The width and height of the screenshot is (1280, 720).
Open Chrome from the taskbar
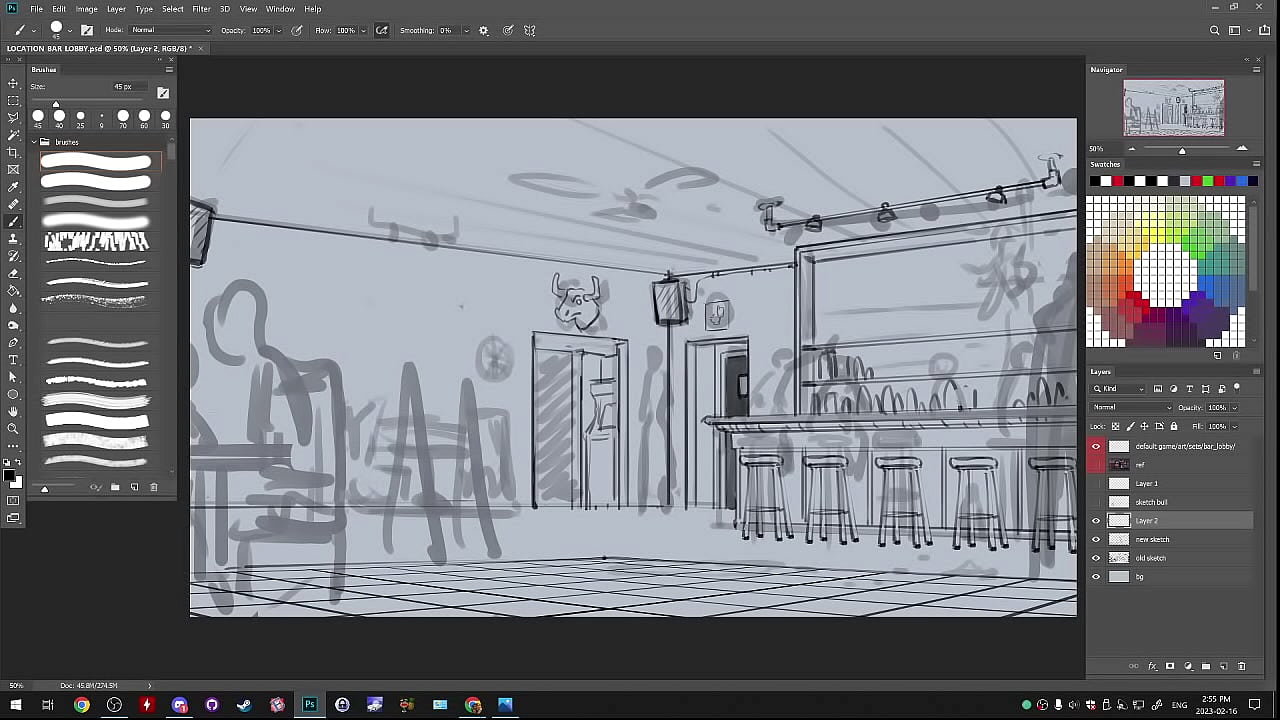point(82,705)
